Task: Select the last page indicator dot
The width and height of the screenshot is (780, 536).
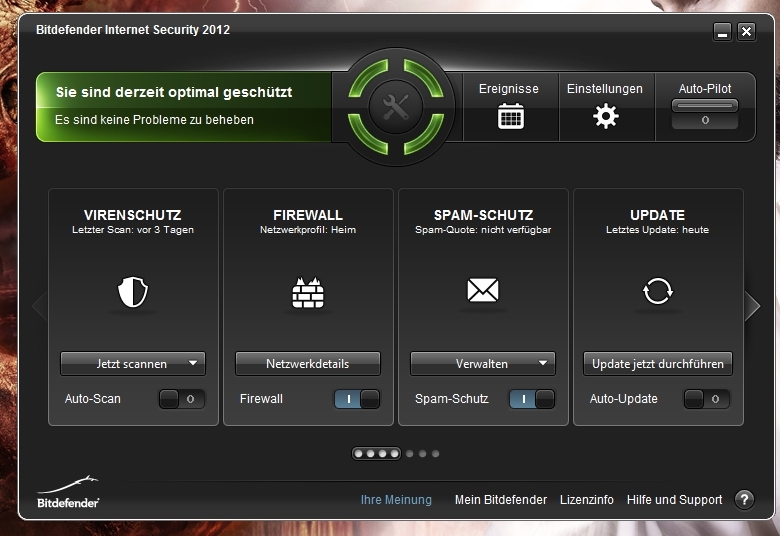Action: (435, 453)
